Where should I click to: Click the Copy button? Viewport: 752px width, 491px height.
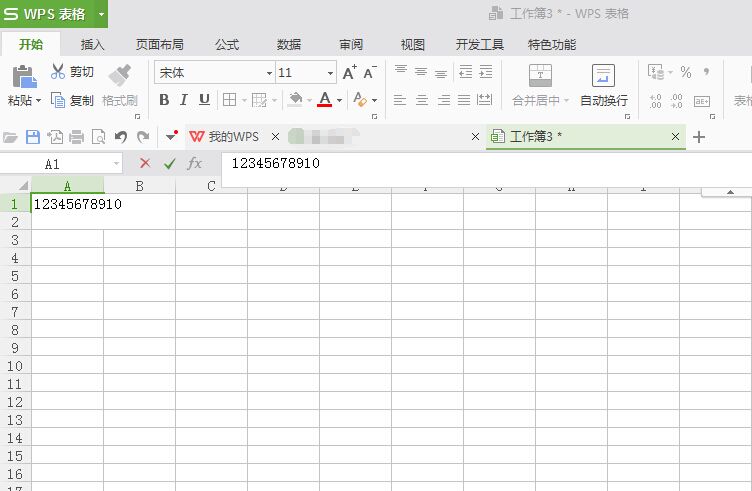point(72,100)
